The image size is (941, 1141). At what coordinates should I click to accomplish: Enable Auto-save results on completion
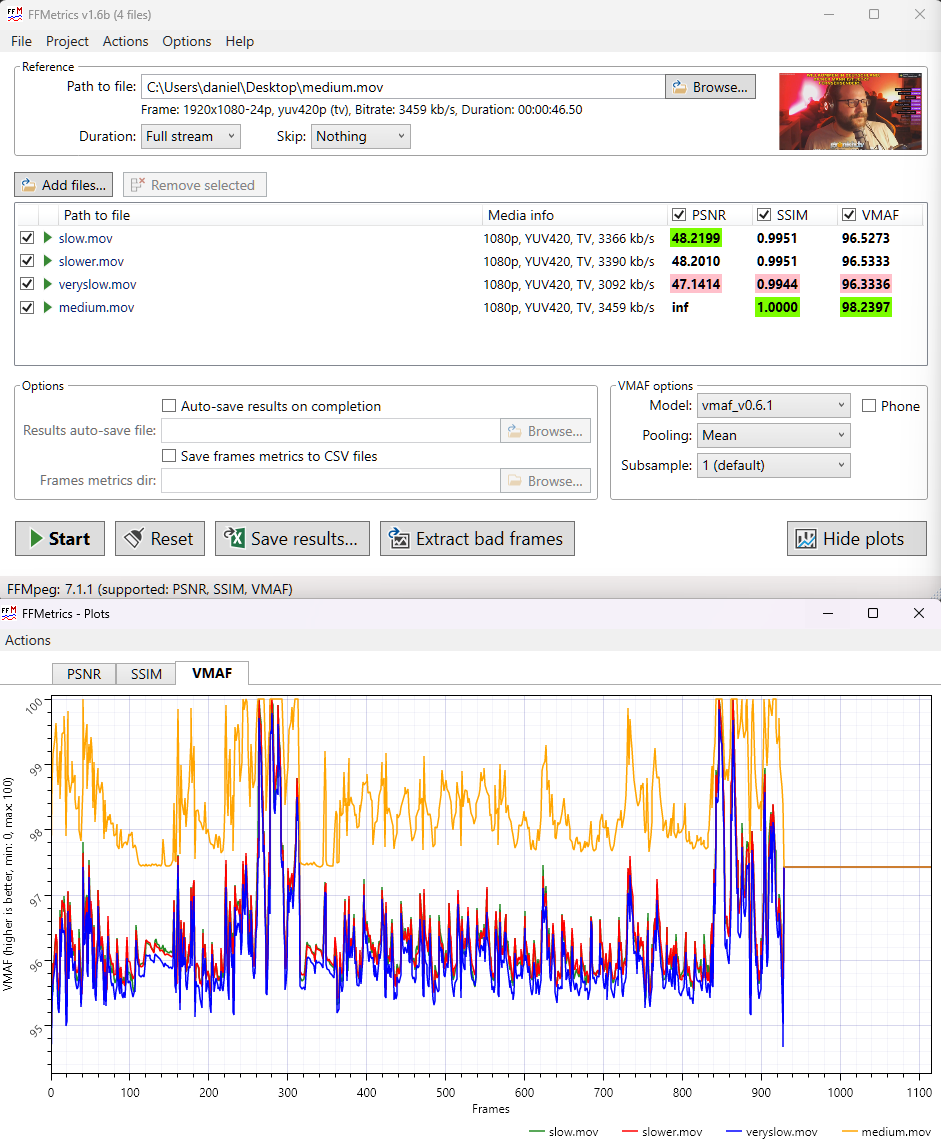pos(169,406)
